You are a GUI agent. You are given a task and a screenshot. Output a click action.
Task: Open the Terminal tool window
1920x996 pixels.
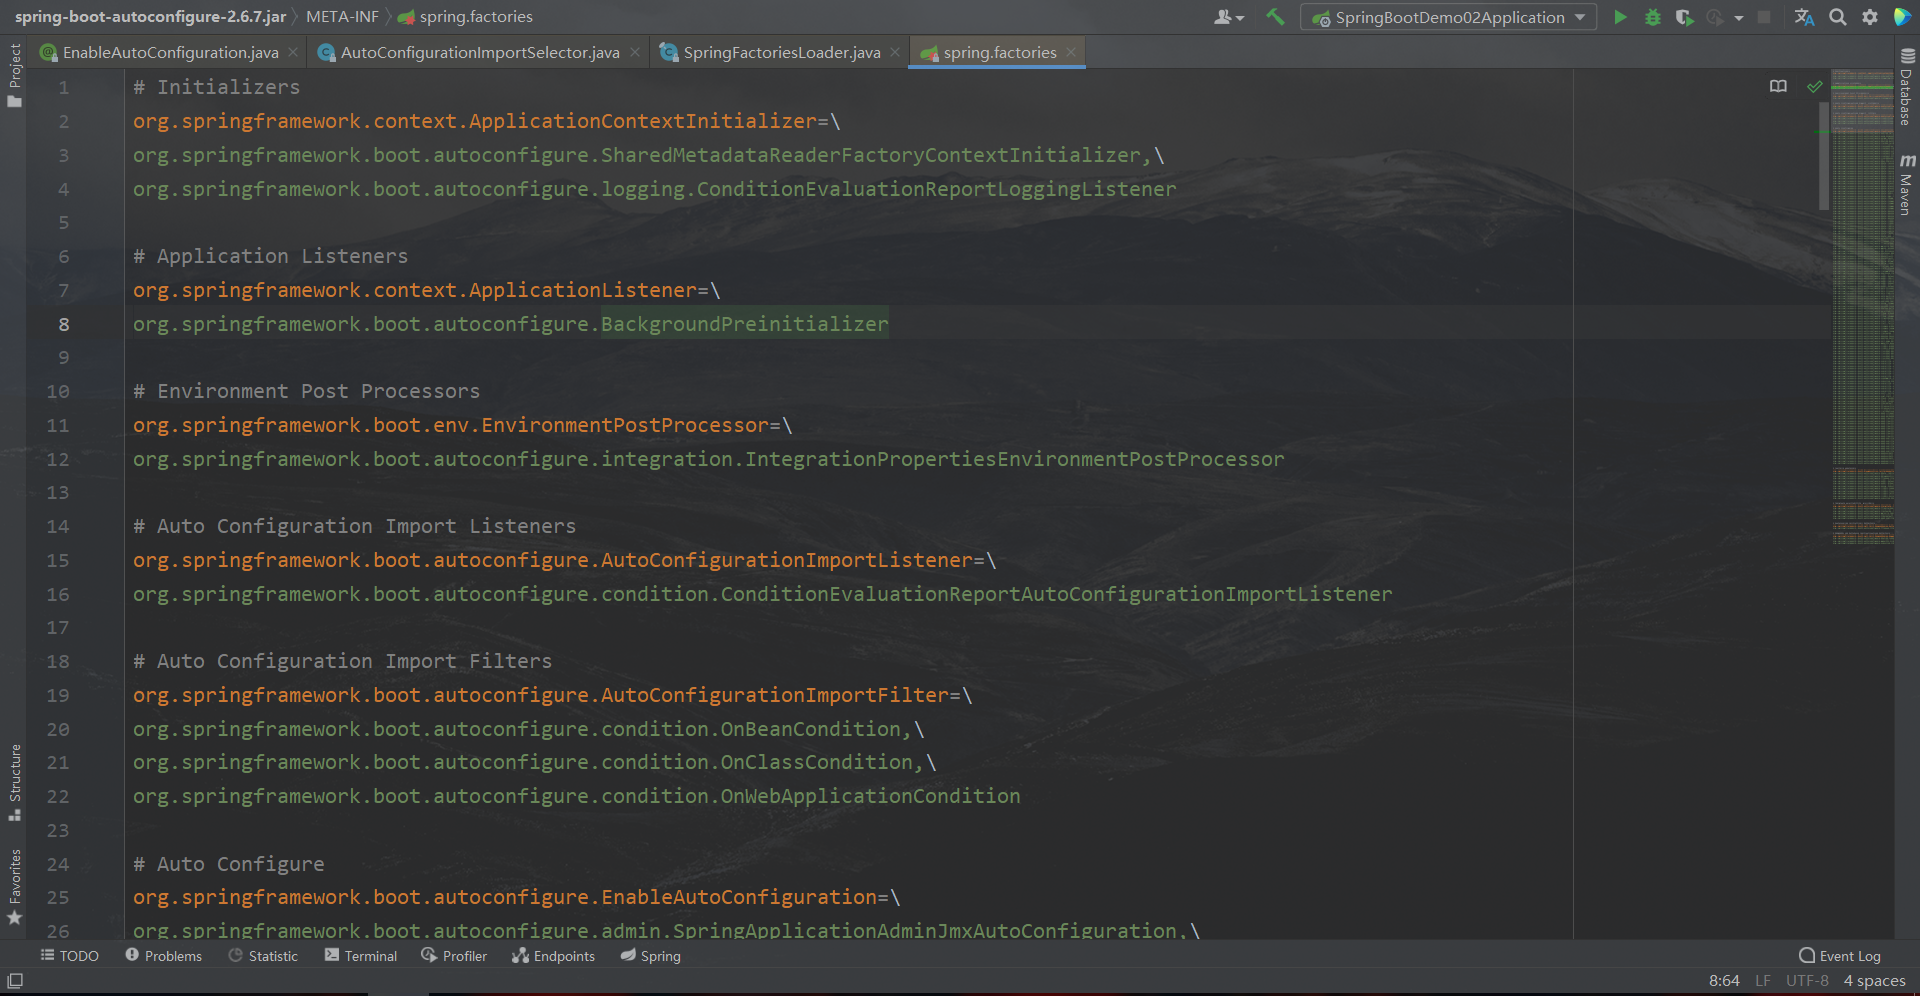tap(361, 956)
